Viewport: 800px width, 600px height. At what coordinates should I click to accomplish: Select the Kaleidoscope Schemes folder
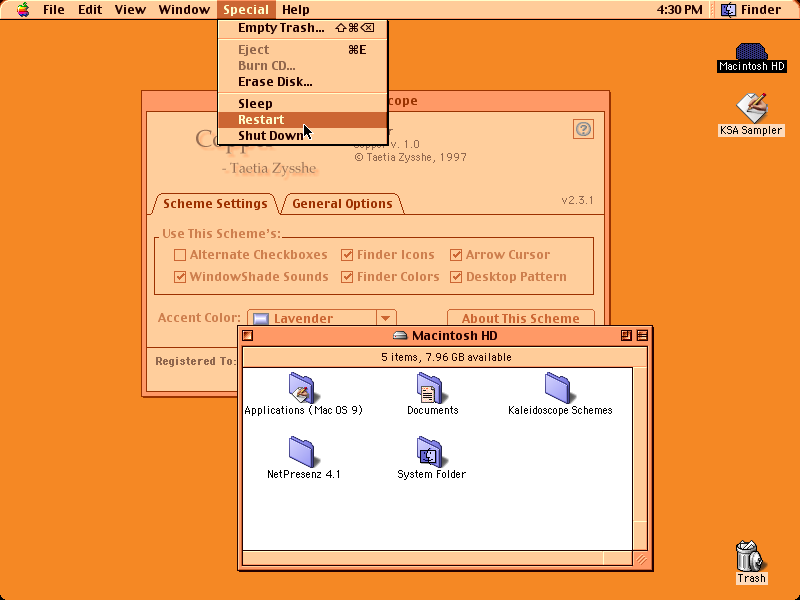pos(558,387)
